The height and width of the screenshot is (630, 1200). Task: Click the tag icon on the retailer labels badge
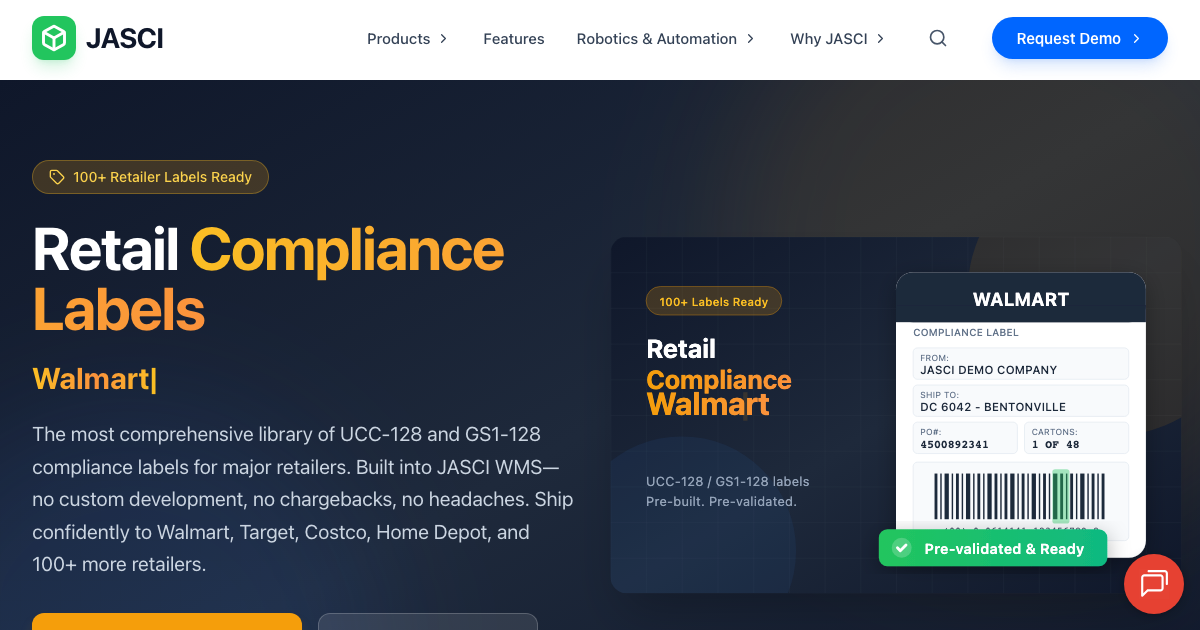point(55,176)
